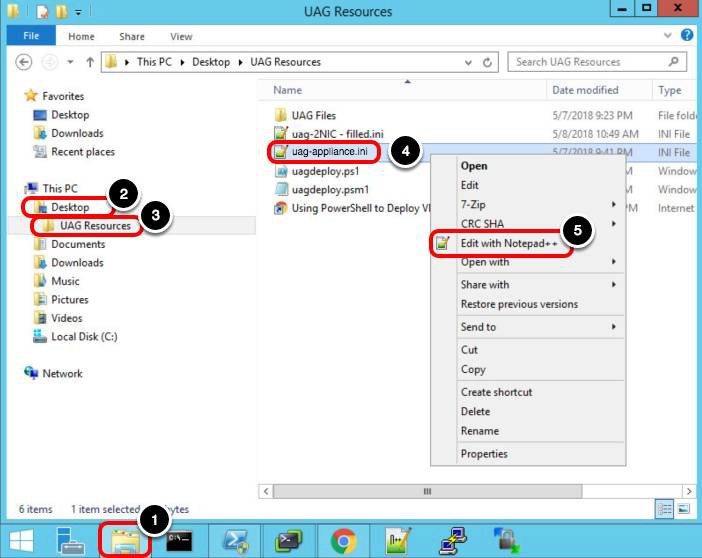This screenshot has width=702, height=558.
Task: Select the uag-2NIC - filled.ini file
Action: click(x=338, y=134)
